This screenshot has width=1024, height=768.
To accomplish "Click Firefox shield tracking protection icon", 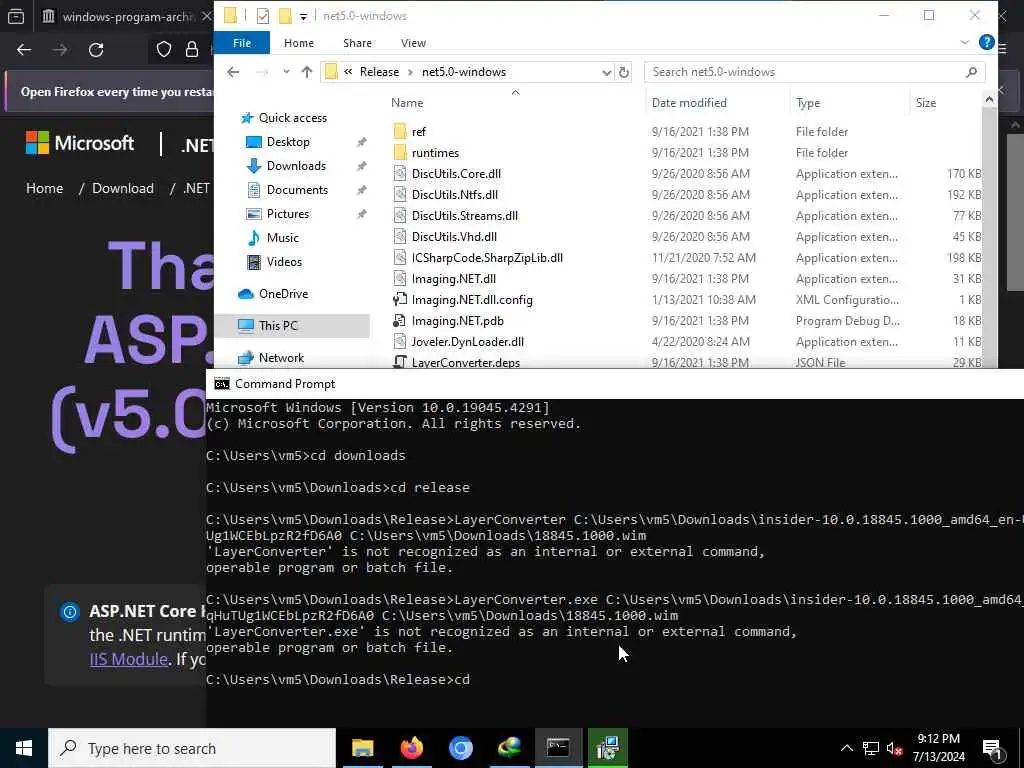I will point(163,50).
